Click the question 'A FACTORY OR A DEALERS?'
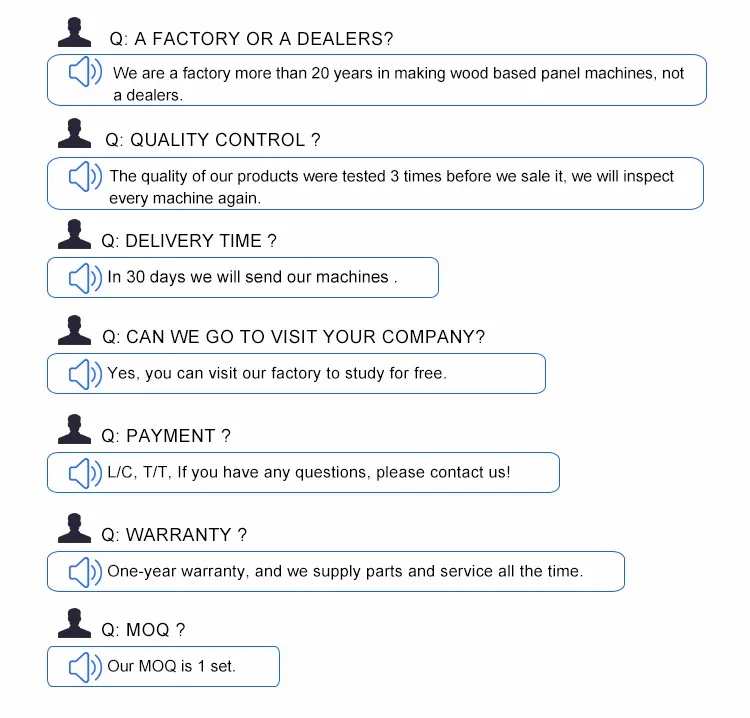The height and width of the screenshot is (718, 750). click(251, 39)
